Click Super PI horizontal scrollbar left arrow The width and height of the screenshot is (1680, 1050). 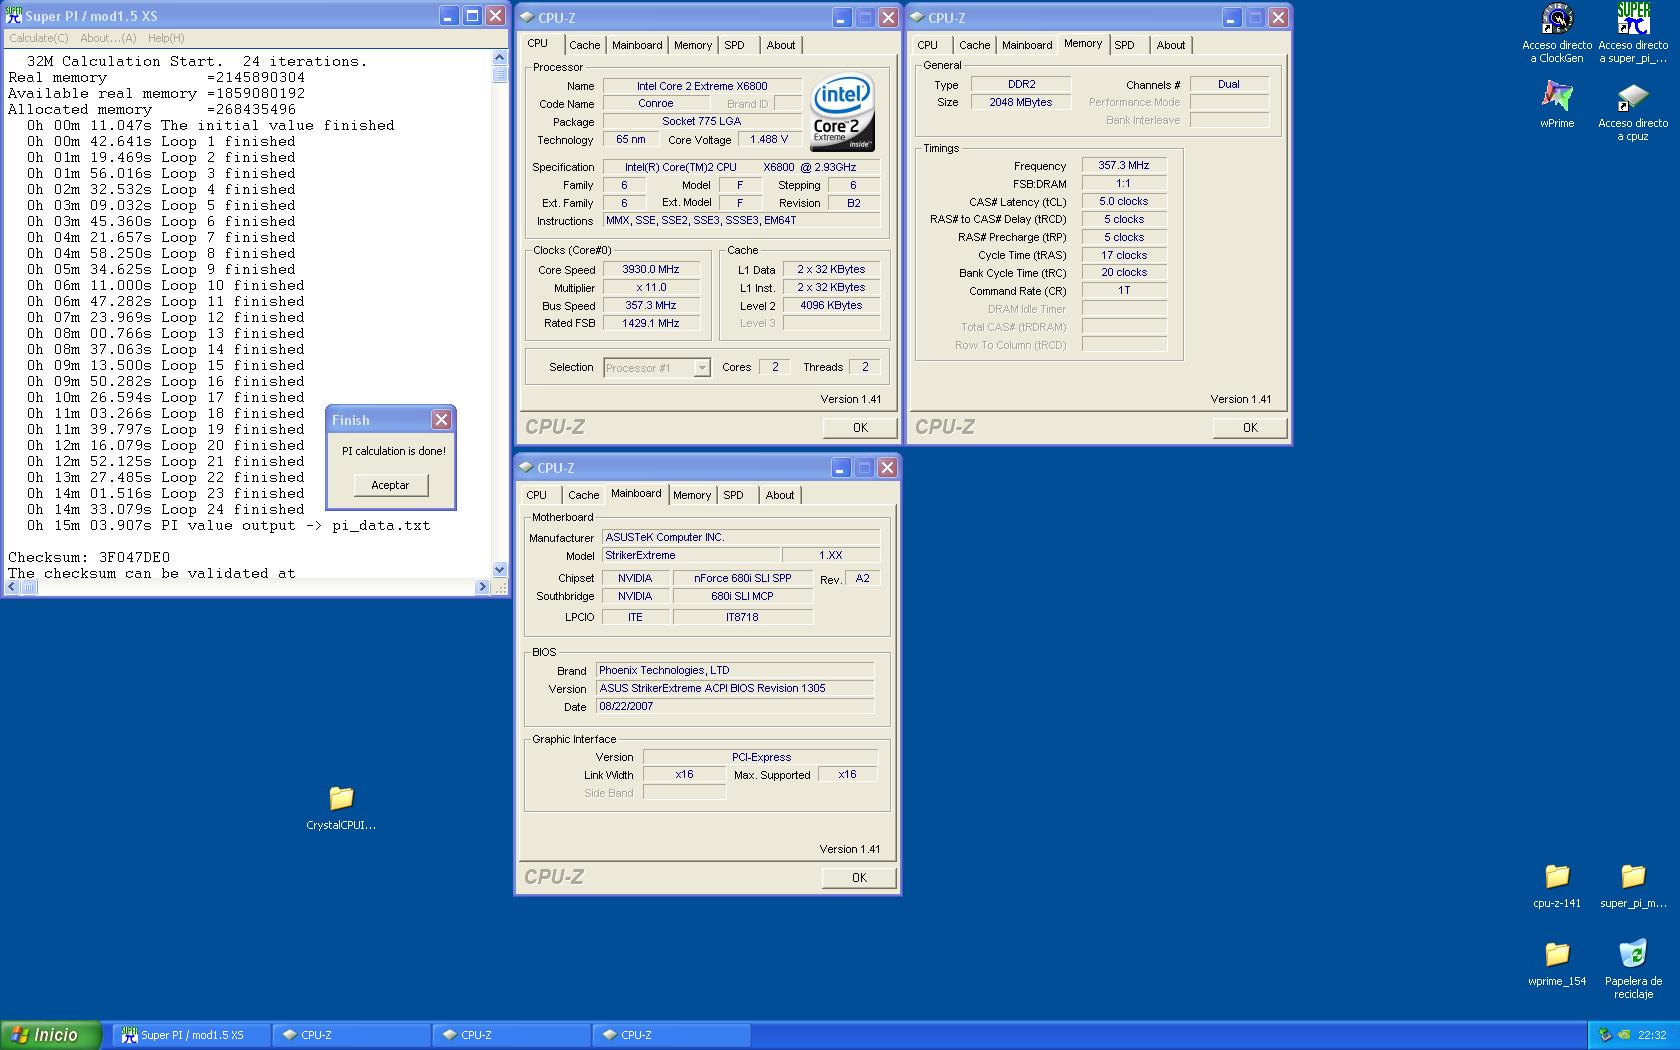(x=13, y=587)
